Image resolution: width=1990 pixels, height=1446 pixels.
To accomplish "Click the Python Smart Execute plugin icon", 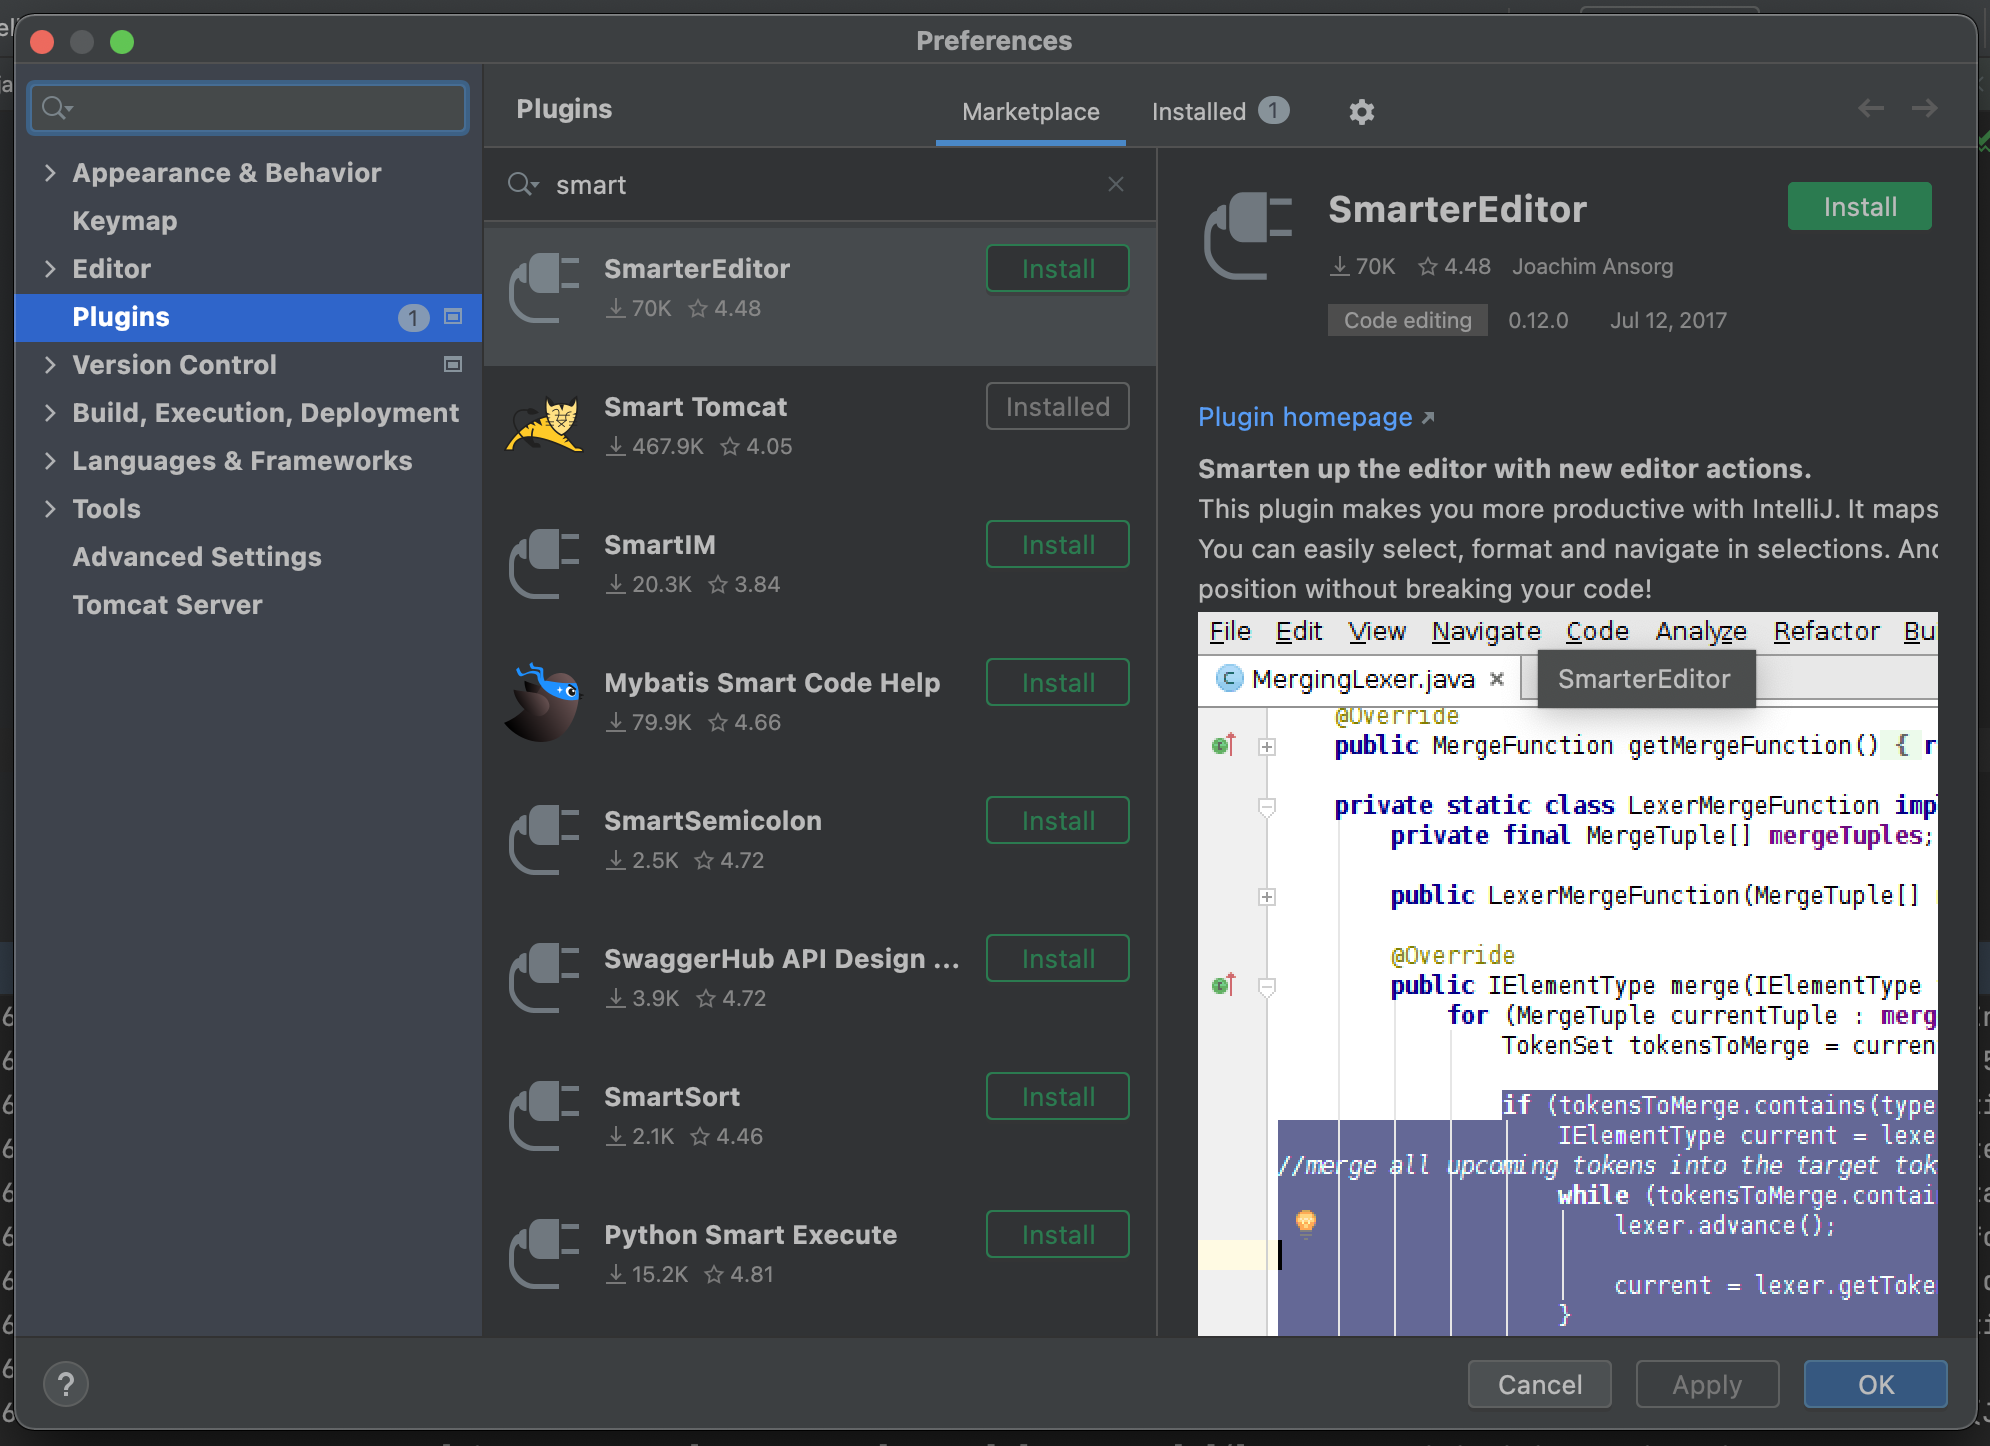I will (x=543, y=1253).
